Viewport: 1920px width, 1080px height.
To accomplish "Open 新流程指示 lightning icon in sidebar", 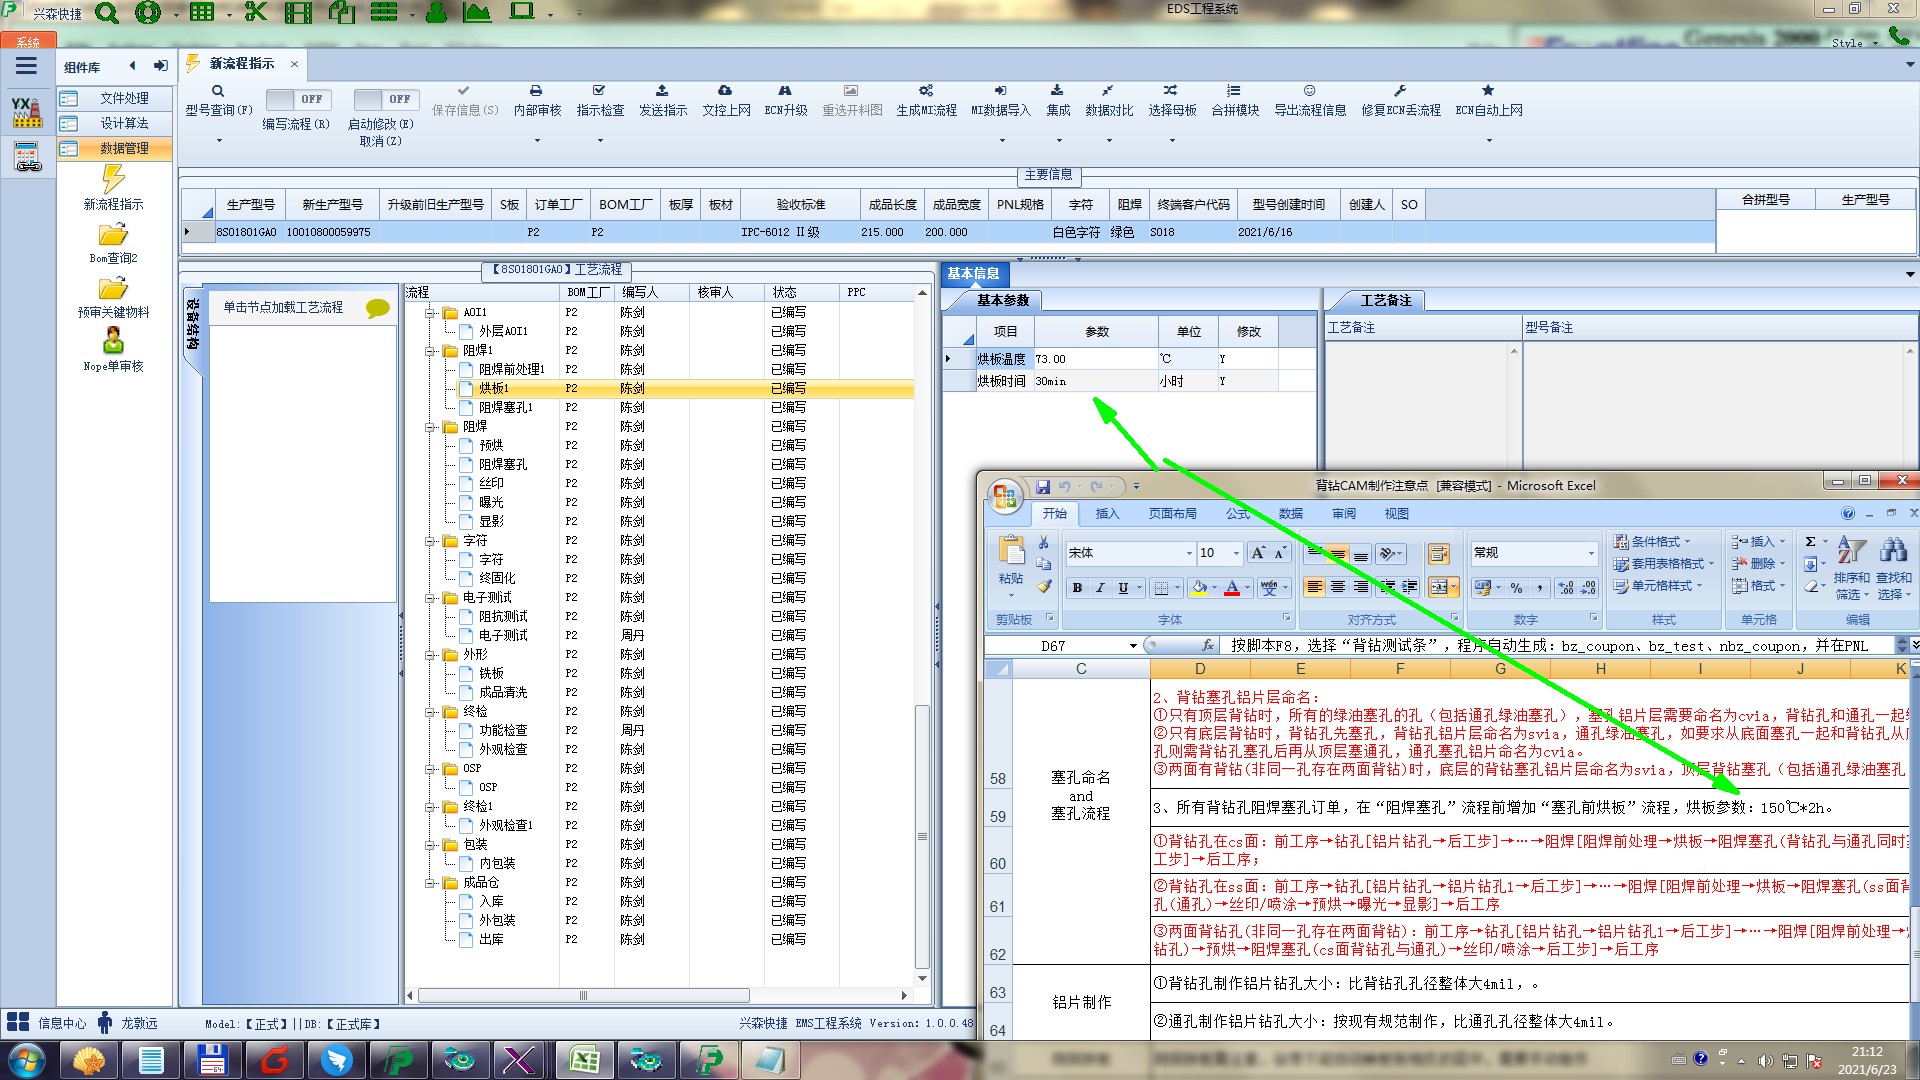I will [x=113, y=179].
